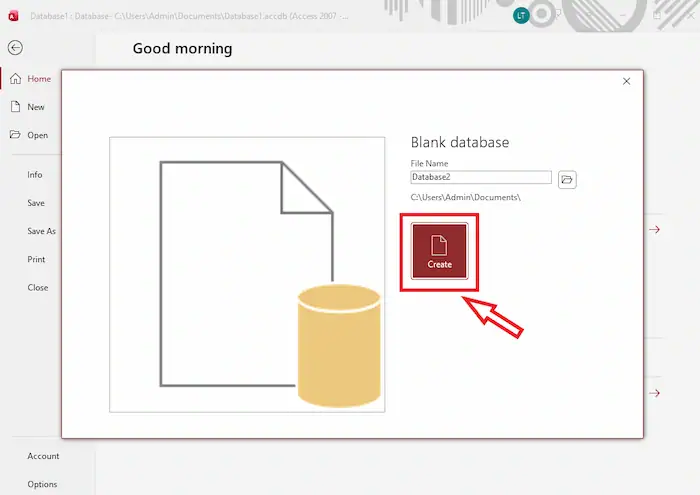Click the blank database preview image
The width and height of the screenshot is (700, 495).
point(247,274)
